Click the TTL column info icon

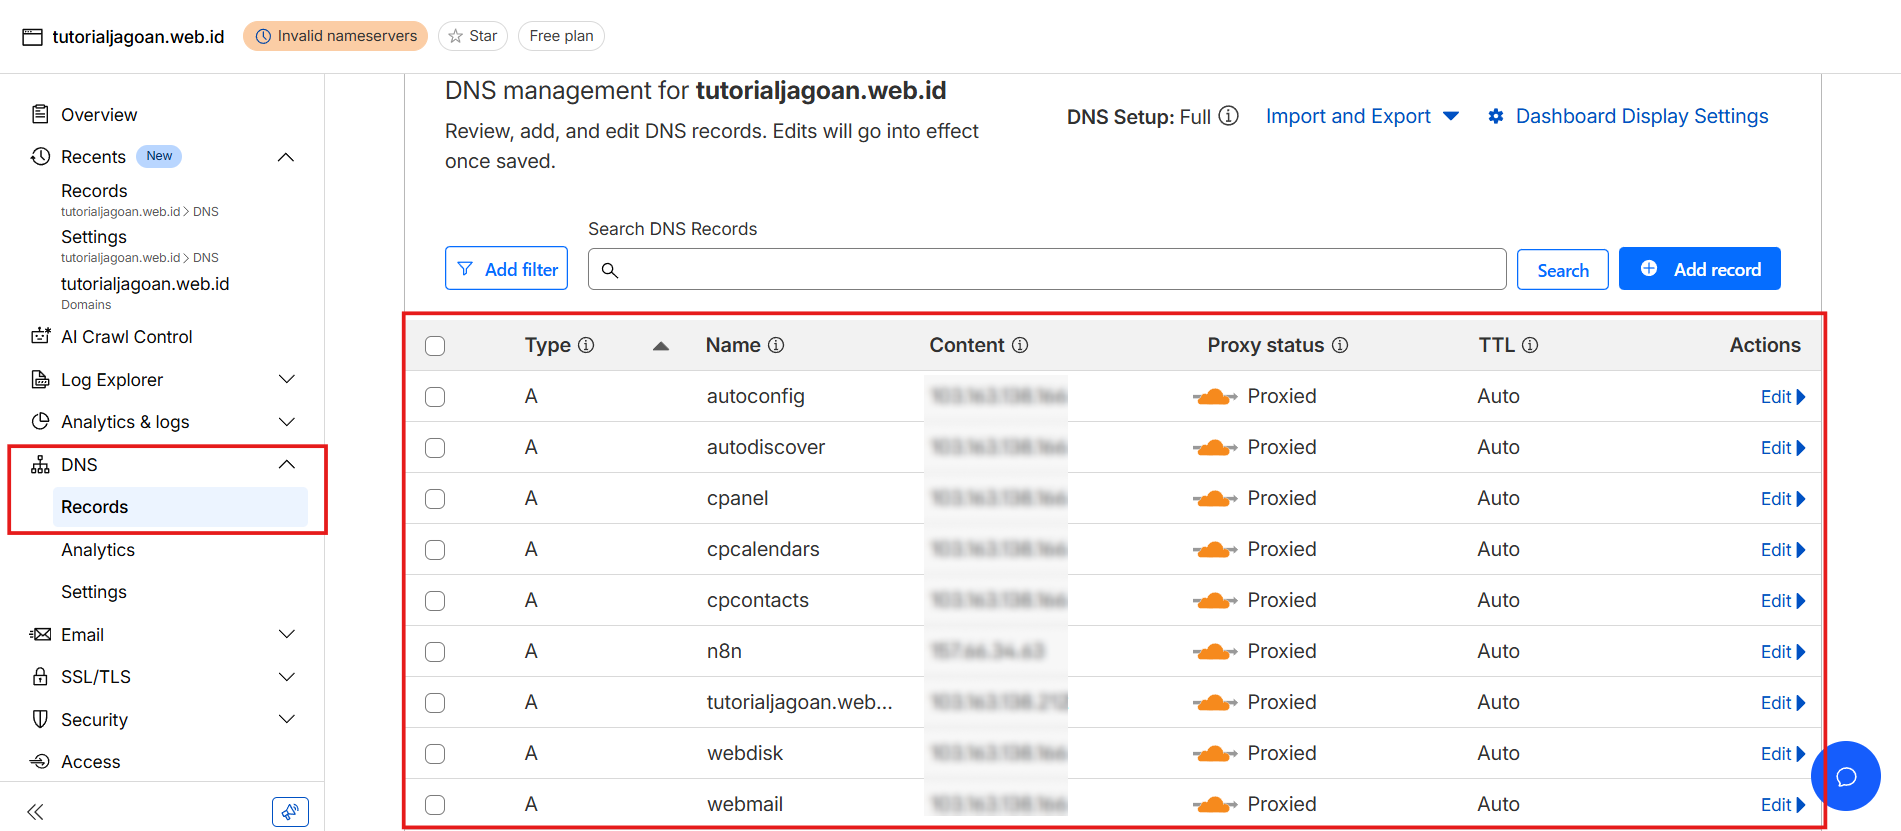pos(1530,345)
